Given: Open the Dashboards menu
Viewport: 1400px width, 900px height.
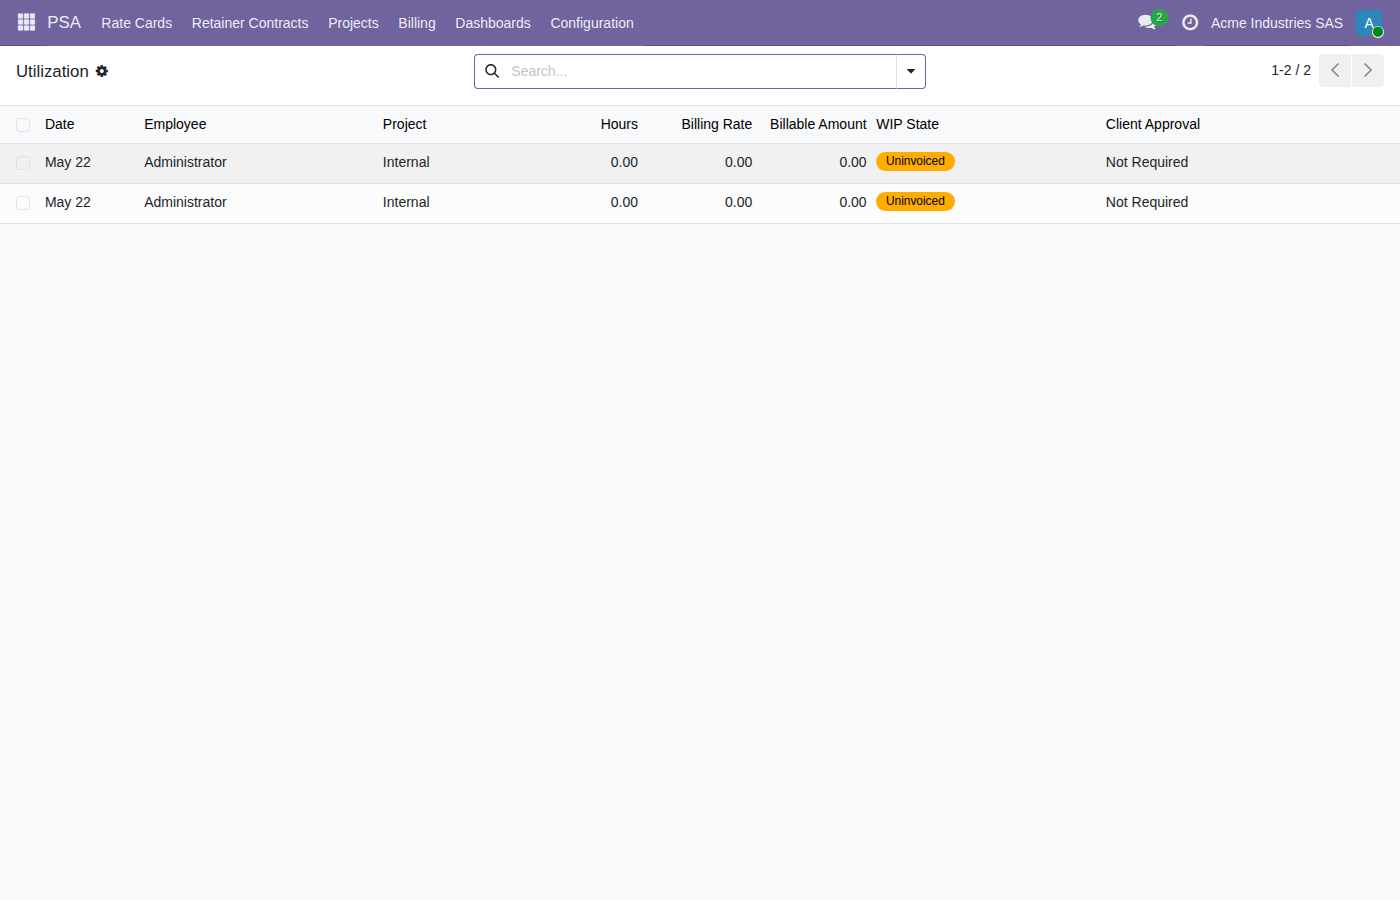Looking at the screenshot, I should (x=493, y=23).
